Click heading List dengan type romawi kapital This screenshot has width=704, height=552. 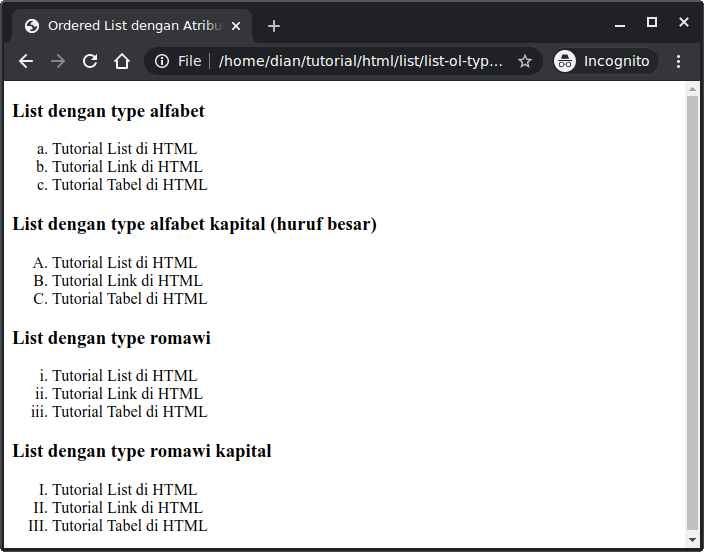(x=141, y=451)
